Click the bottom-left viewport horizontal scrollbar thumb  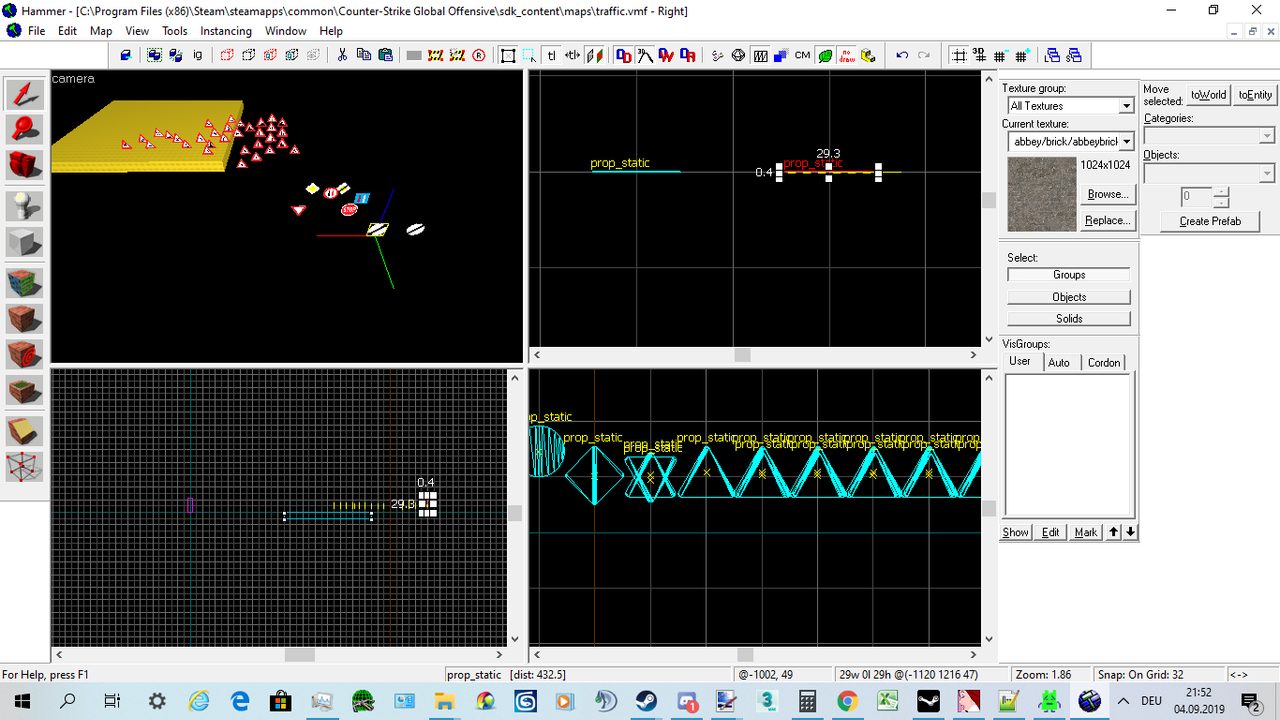pos(299,654)
